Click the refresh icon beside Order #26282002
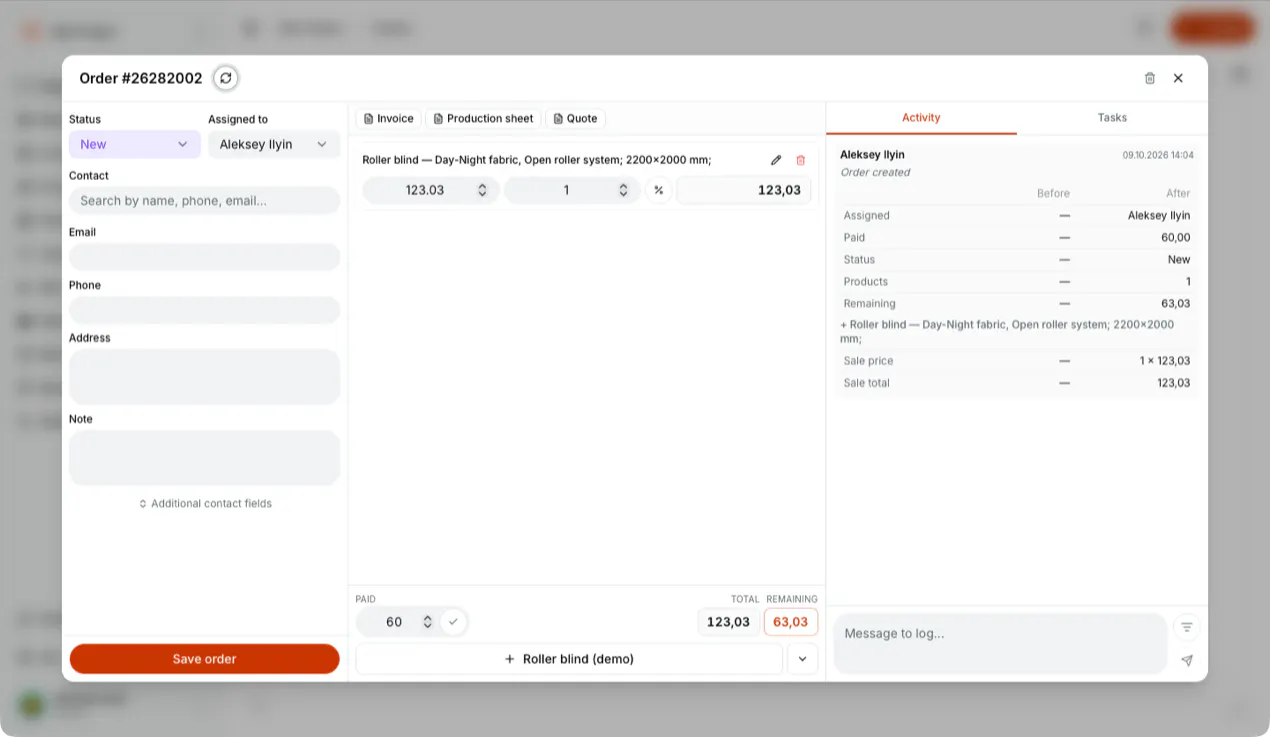This screenshot has height=737, width=1270. click(226, 78)
